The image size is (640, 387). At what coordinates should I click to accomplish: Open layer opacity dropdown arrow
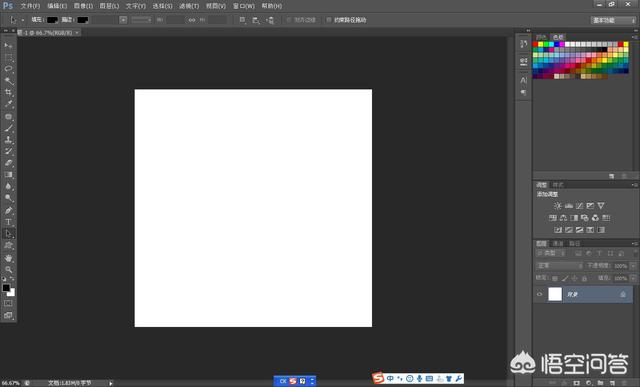(x=633, y=266)
